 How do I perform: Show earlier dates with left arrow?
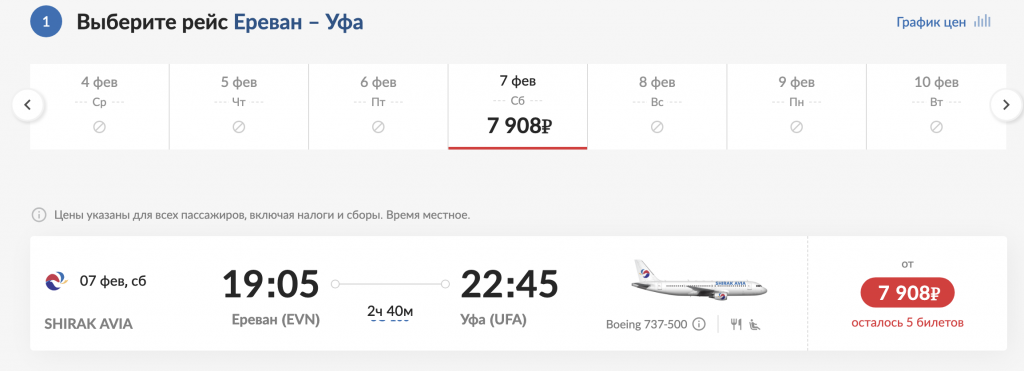pos(27,105)
